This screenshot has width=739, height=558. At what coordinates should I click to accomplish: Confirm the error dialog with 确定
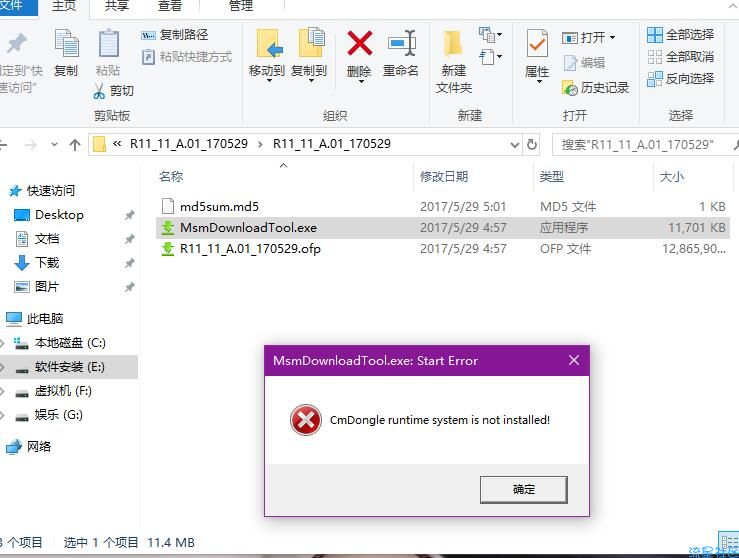tap(524, 490)
